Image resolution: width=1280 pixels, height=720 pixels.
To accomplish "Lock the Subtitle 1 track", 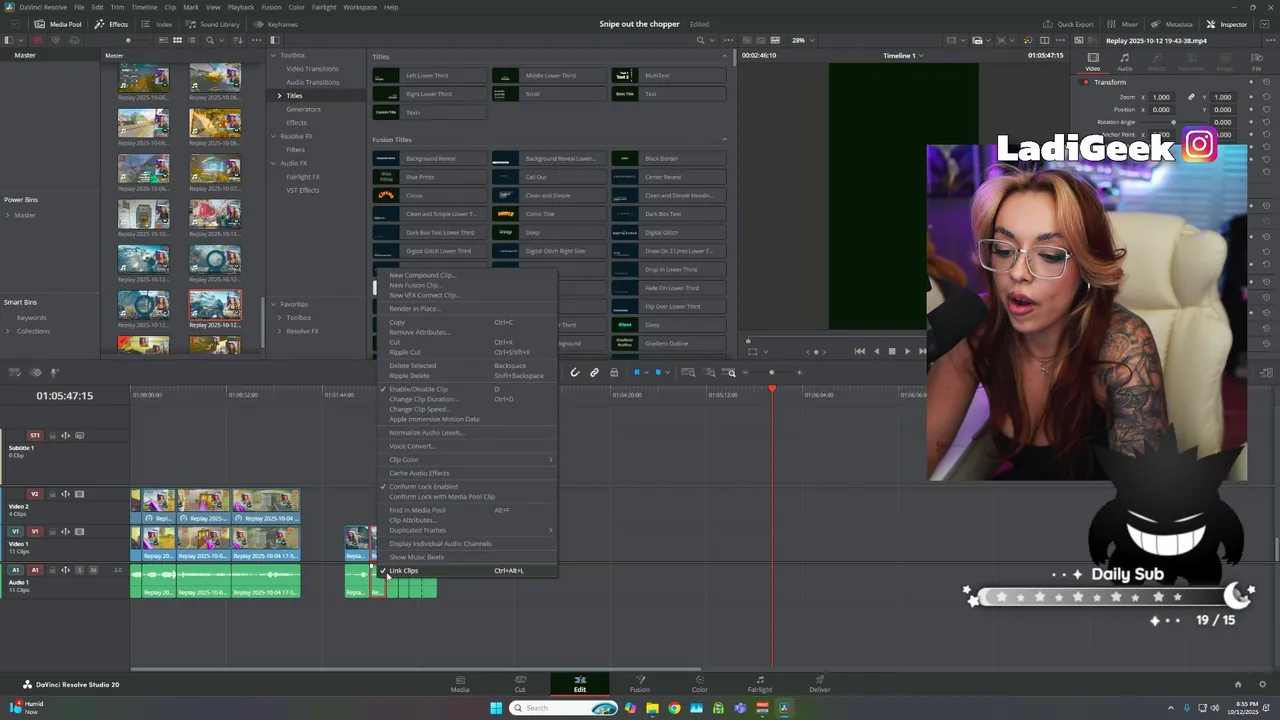I will tap(53, 435).
